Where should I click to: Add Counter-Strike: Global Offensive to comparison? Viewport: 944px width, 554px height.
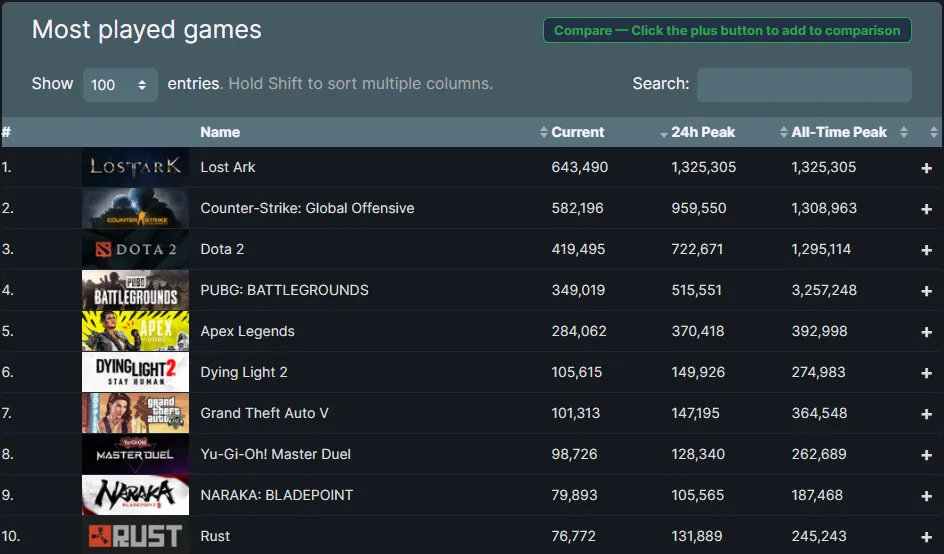927,209
